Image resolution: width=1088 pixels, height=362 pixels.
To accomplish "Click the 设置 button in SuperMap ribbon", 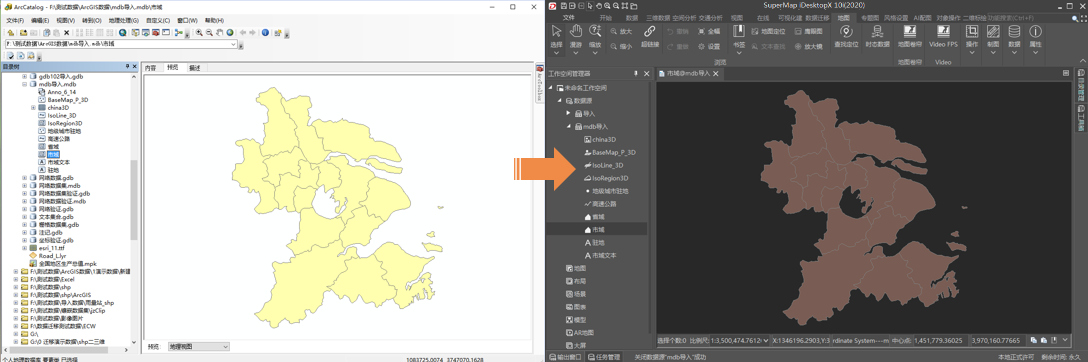I will 709,46.
